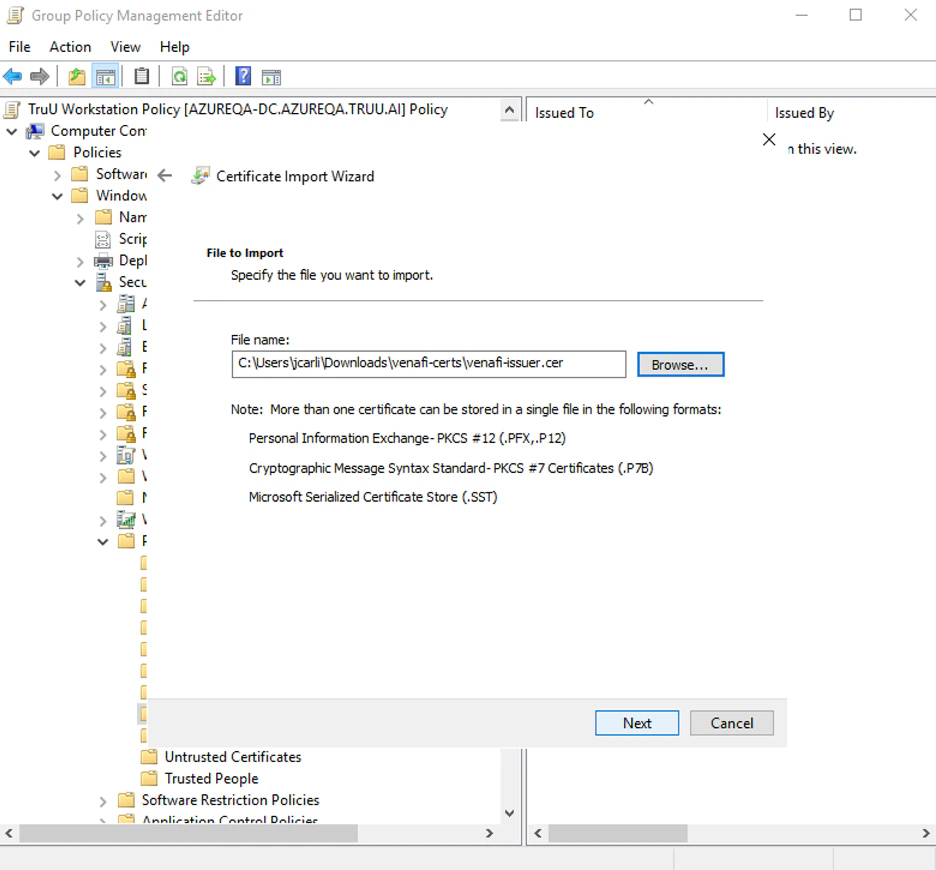Collapse the Computer Configuration node
The width and height of the screenshot is (936, 870).
[x=11, y=131]
